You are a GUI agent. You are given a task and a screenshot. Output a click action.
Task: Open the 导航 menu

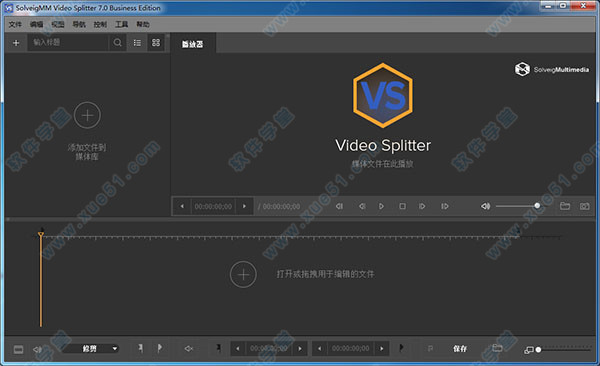tap(79, 25)
